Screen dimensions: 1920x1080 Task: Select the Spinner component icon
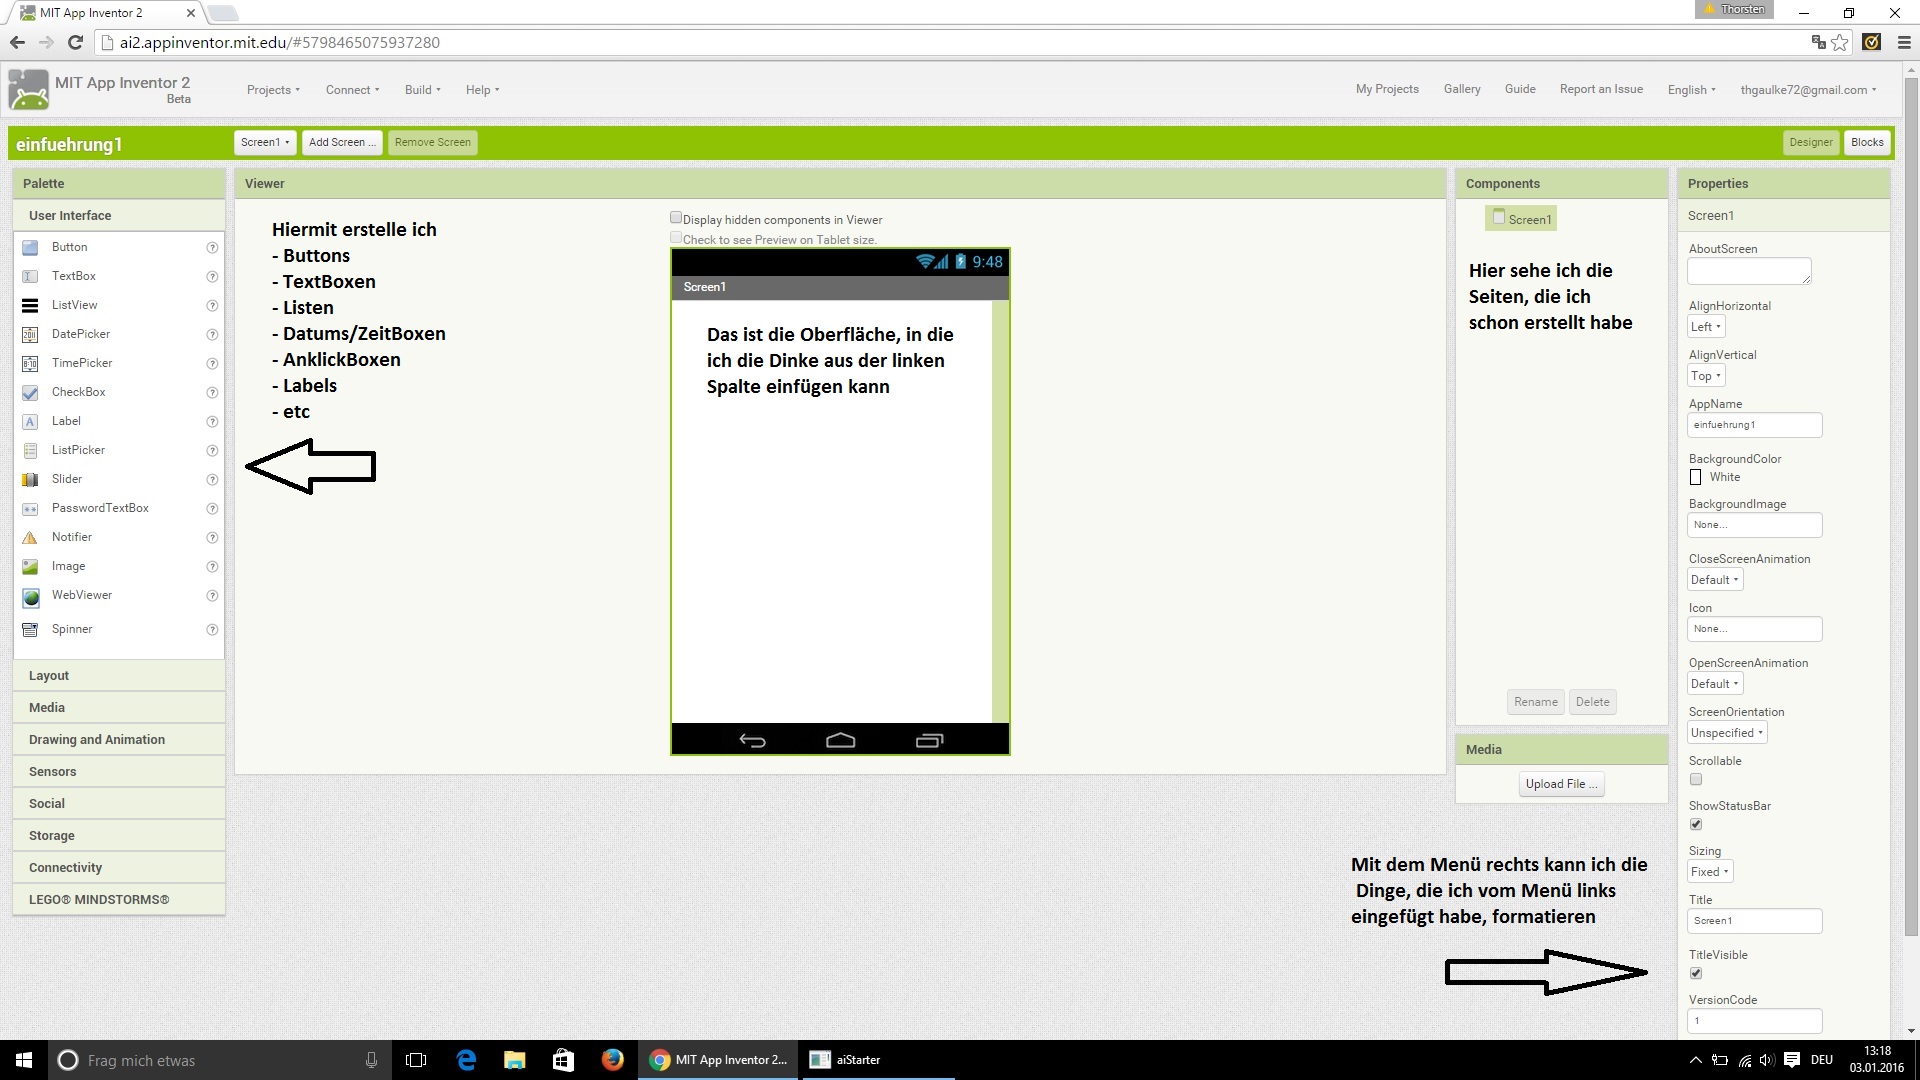click(30, 629)
